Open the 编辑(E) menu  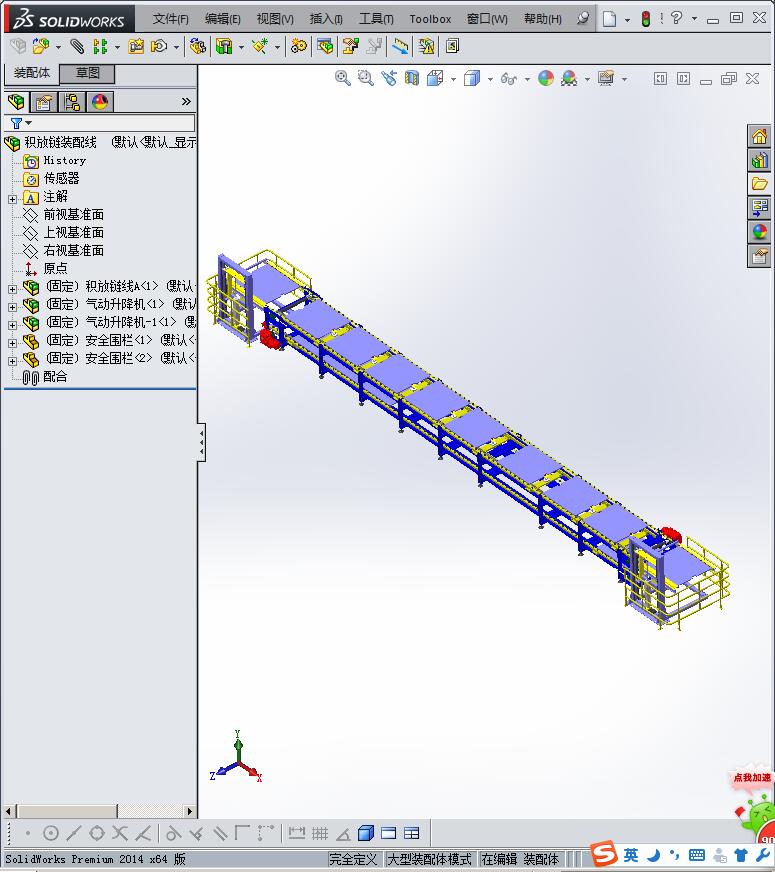pyautogui.click(x=222, y=19)
